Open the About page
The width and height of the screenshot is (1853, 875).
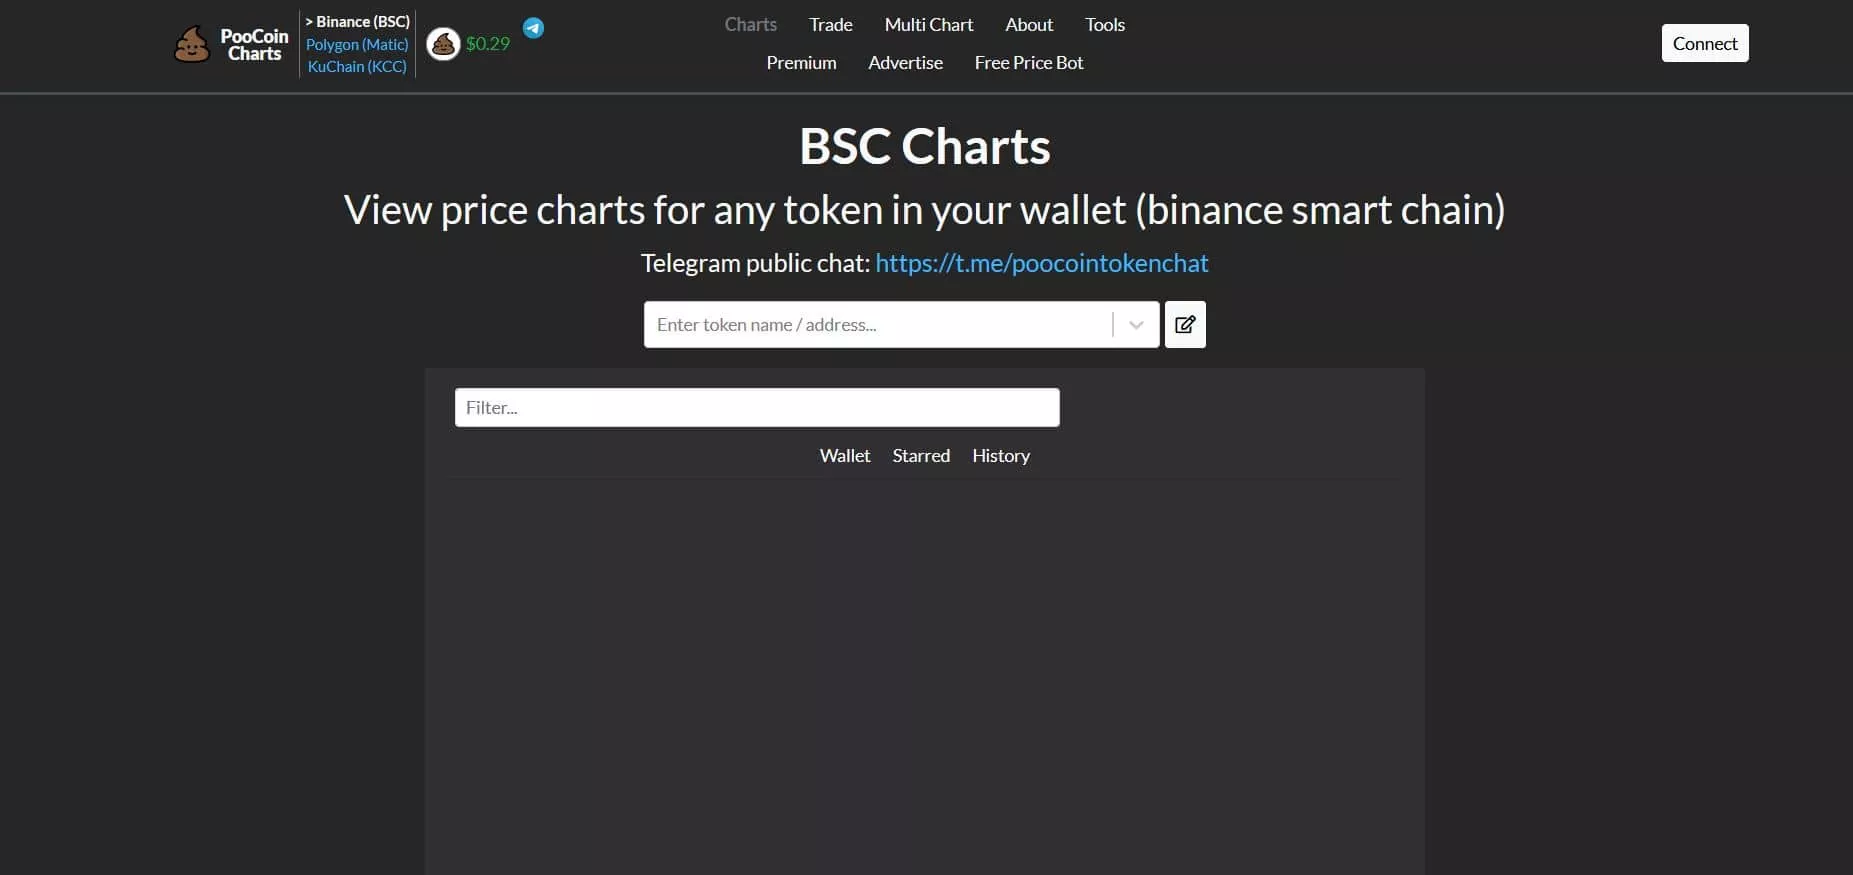1029,25
